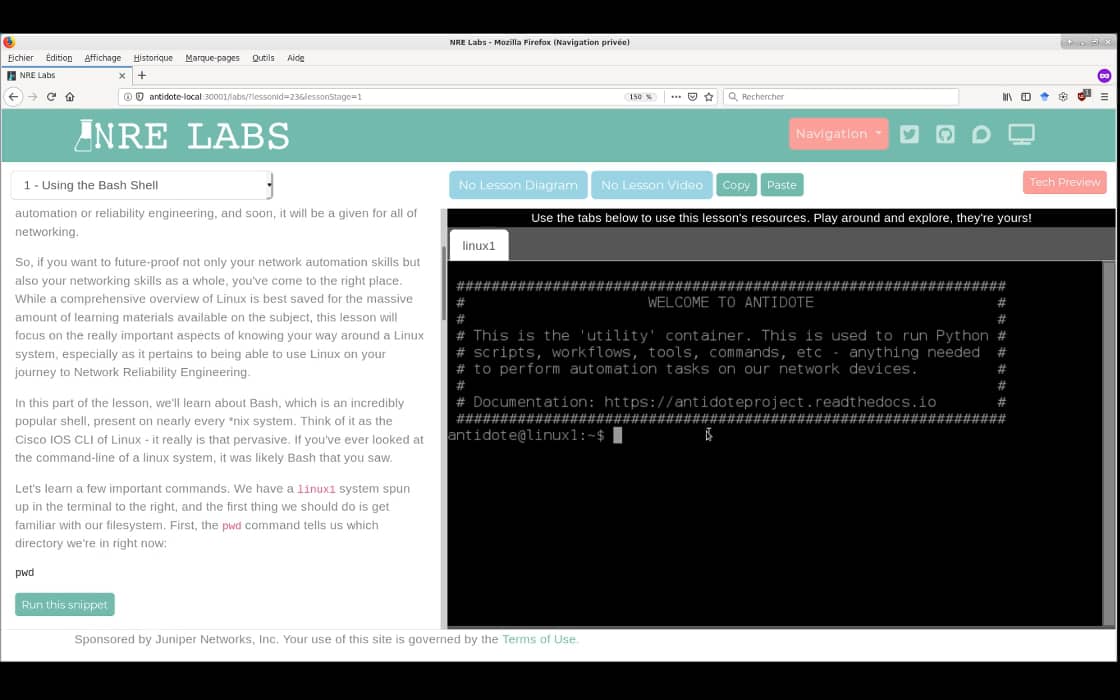Image resolution: width=1120 pixels, height=700 pixels.
Task: Click the pink 'pwd' code word in the lesson
Action: click(x=231, y=526)
